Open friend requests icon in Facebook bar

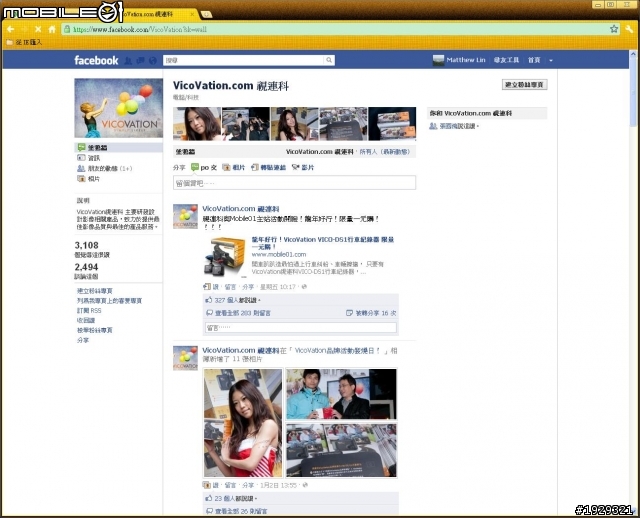128,60
